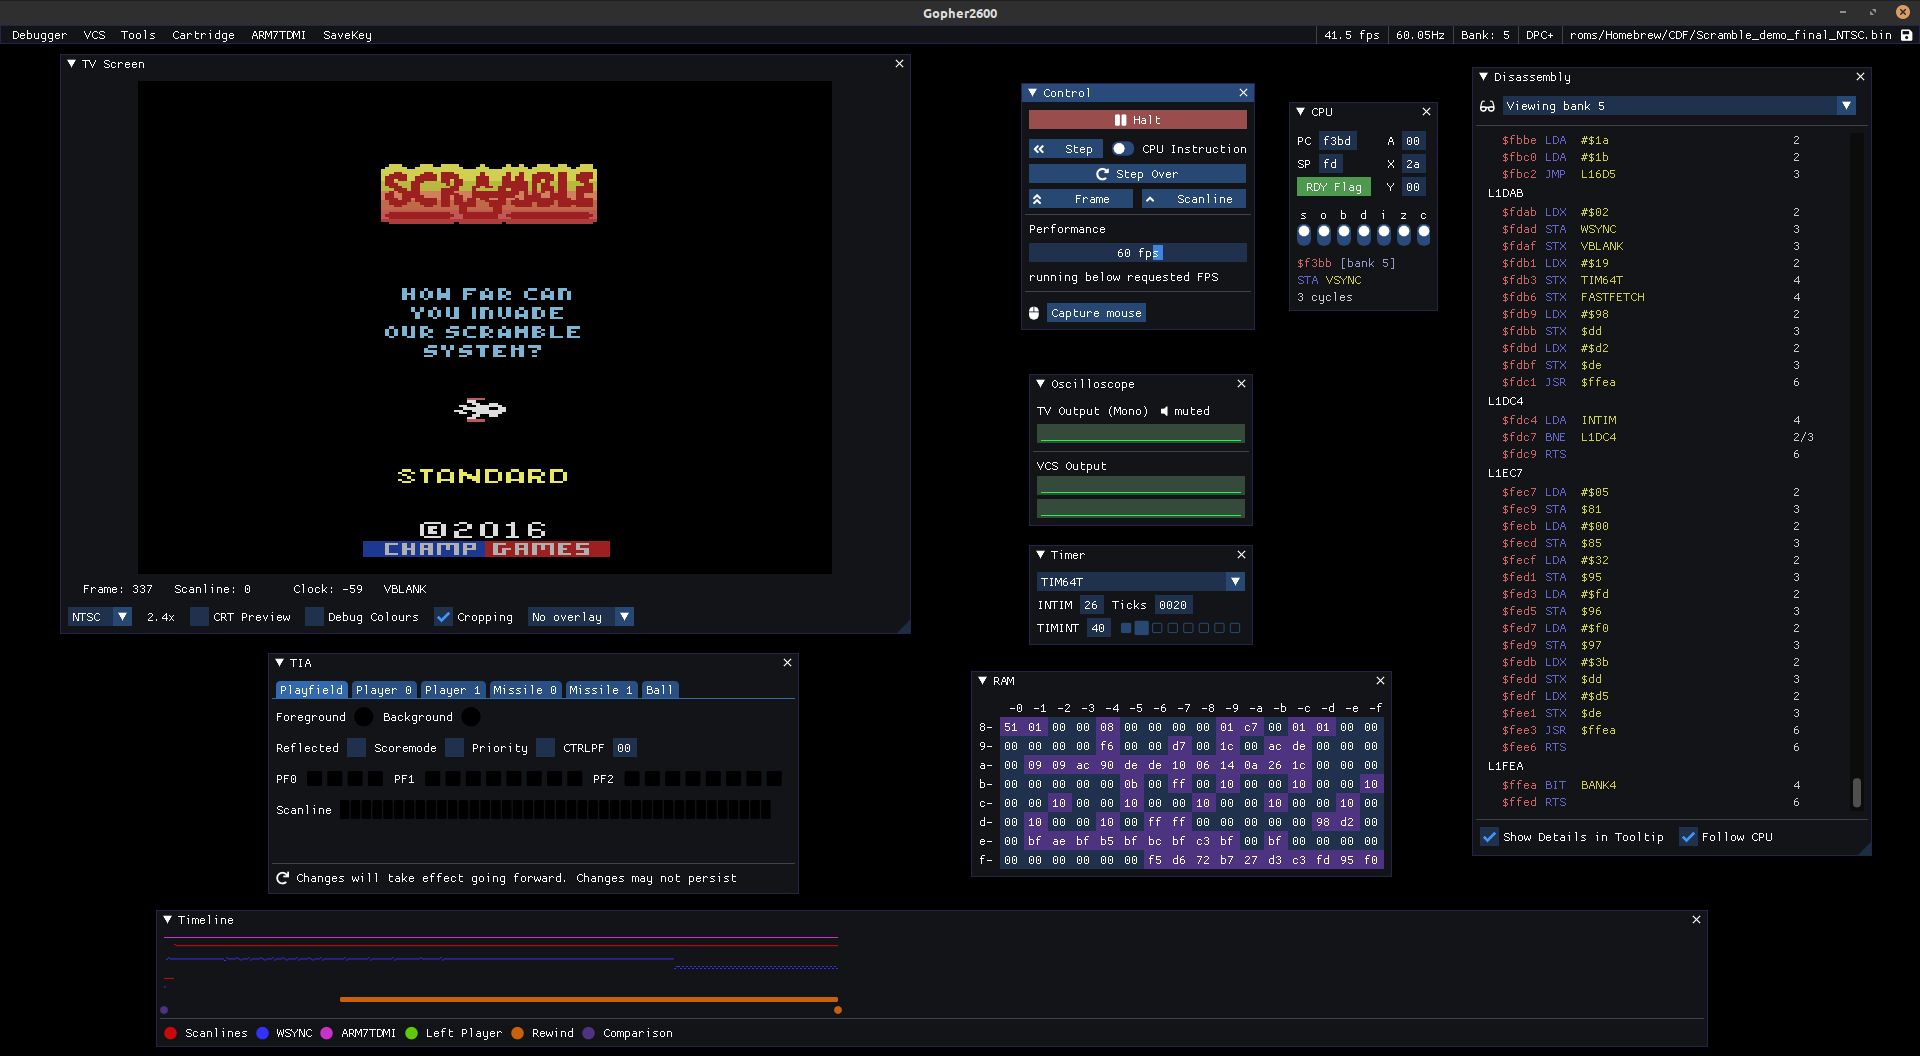Collapse the RAM window
This screenshot has width=1920, height=1056.
point(983,681)
